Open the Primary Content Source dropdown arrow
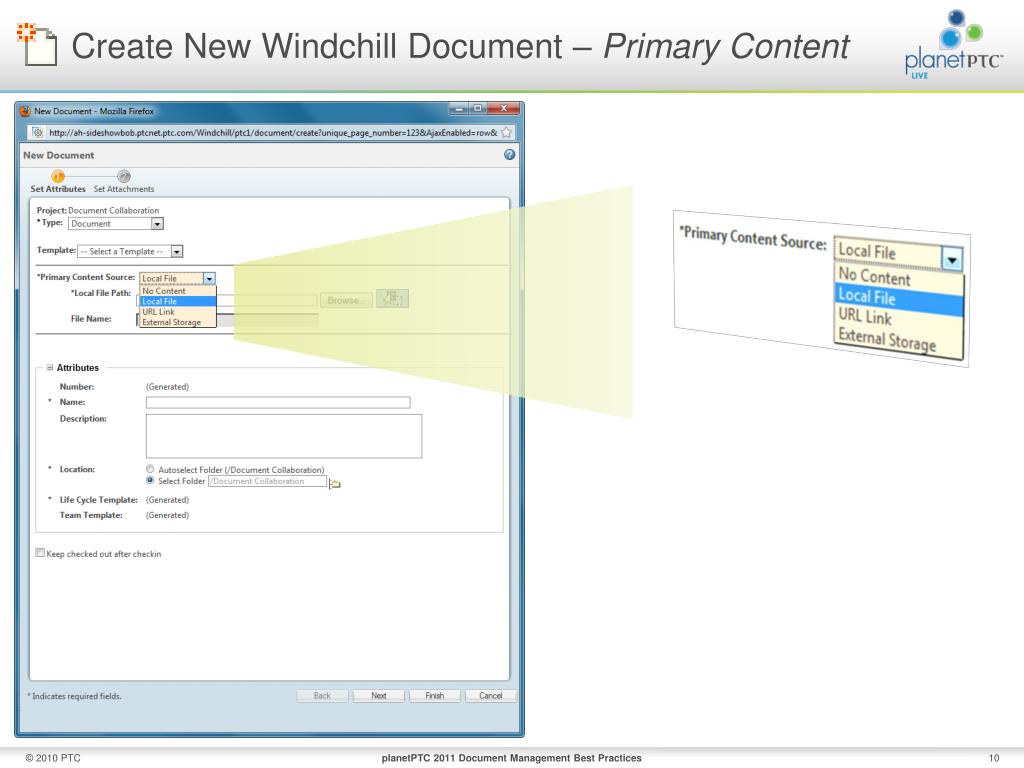Viewport: 1024px width, 768px height. [x=209, y=278]
